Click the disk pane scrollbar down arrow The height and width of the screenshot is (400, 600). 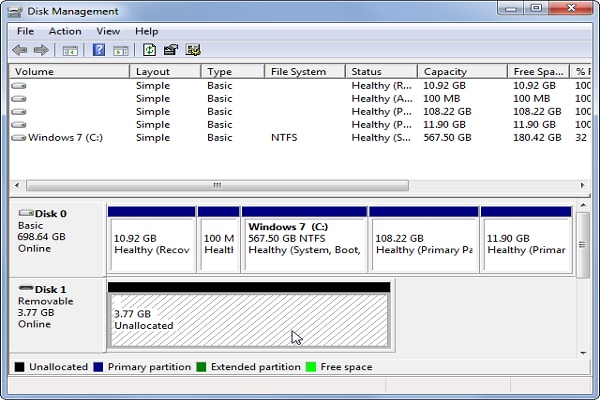click(583, 353)
